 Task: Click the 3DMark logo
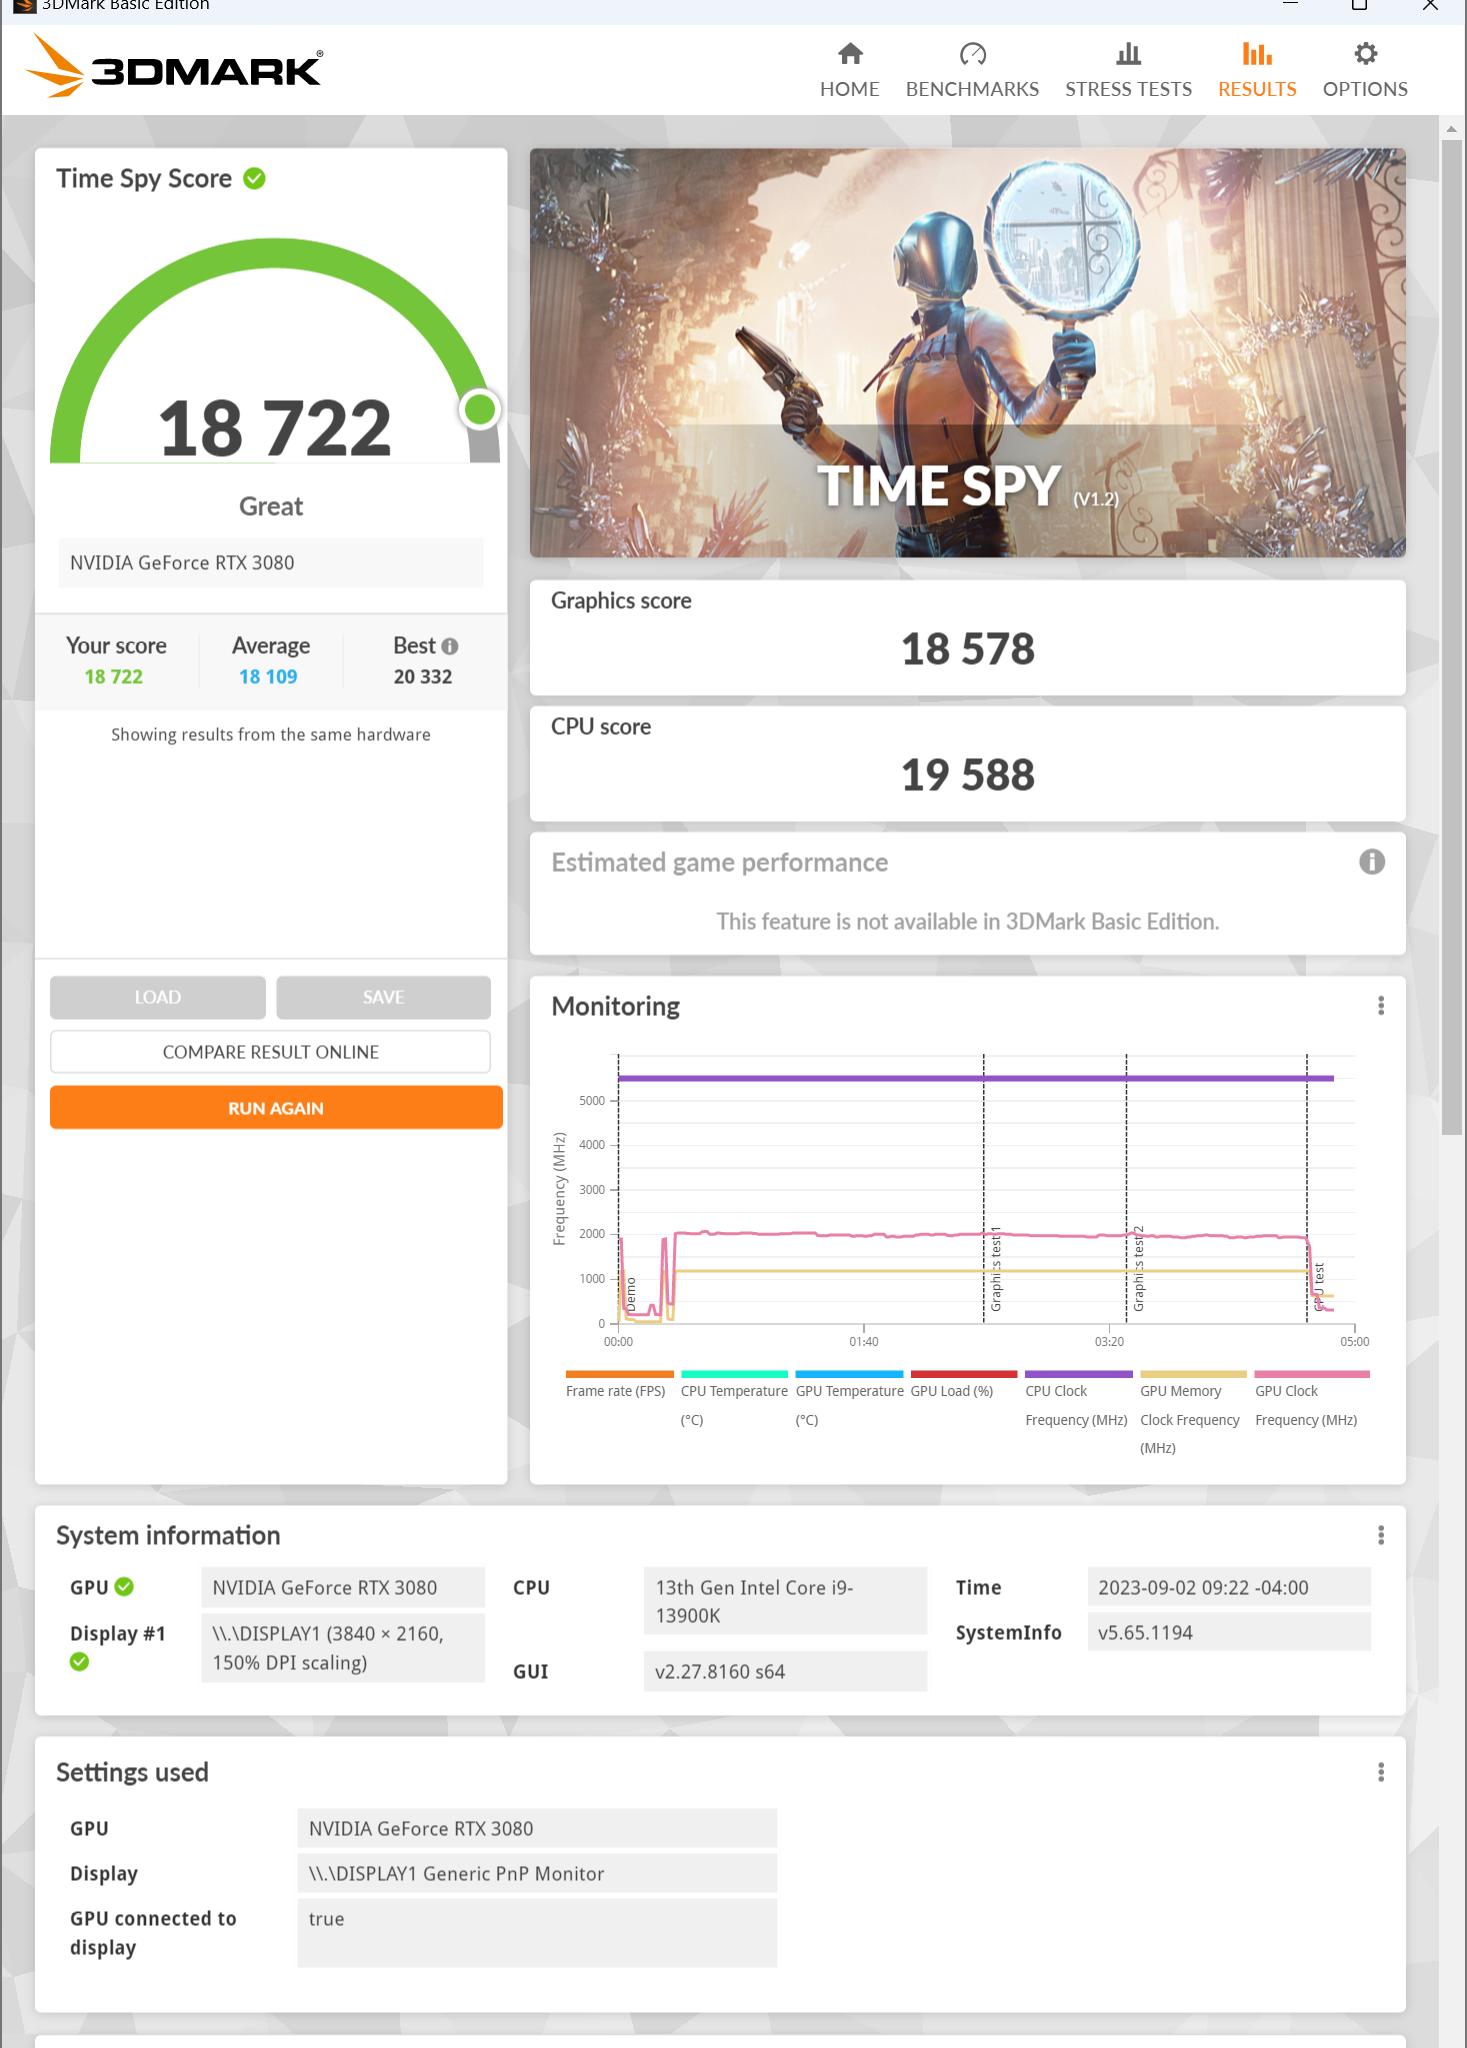click(x=174, y=67)
